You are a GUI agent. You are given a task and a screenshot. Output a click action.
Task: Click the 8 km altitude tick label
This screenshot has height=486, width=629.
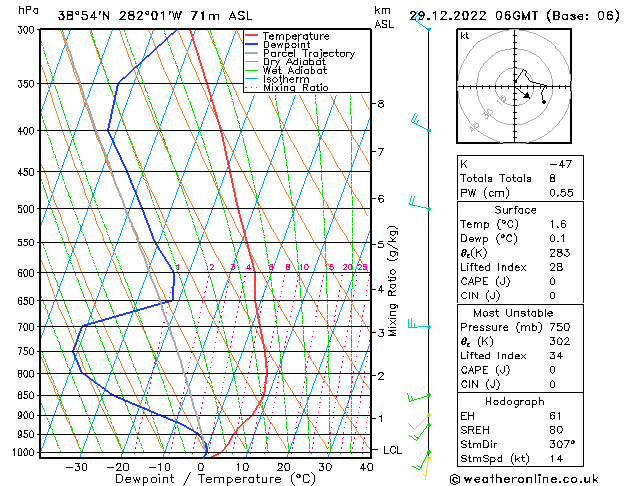pyautogui.click(x=381, y=104)
